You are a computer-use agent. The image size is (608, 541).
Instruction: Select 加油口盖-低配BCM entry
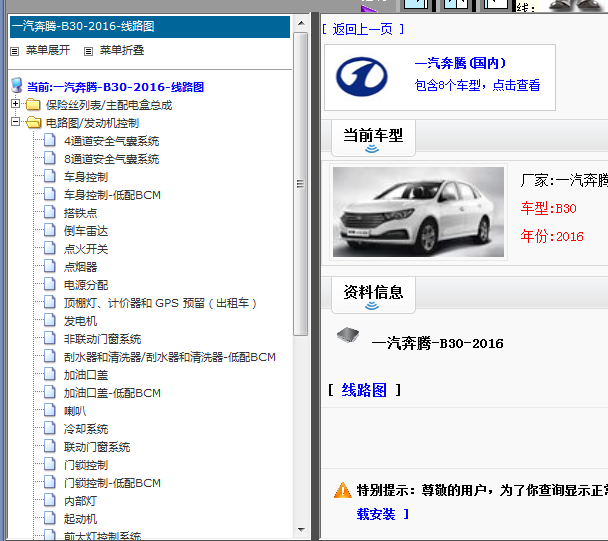(112, 393)
